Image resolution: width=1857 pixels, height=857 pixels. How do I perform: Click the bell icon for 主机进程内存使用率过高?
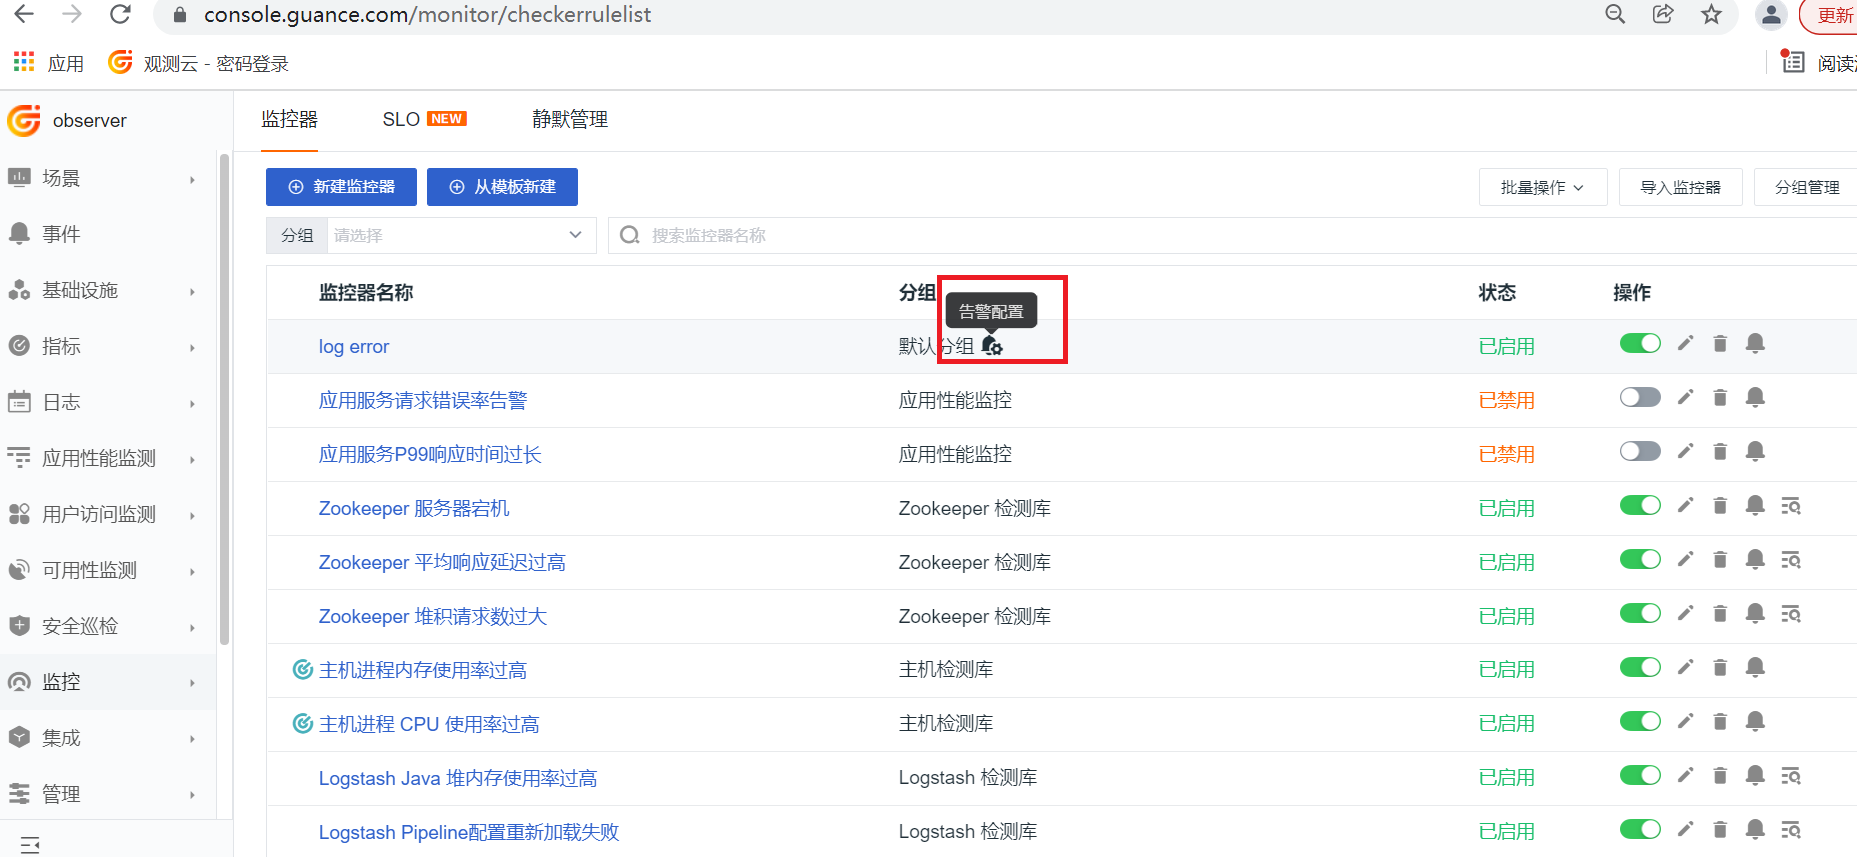click(x=1755, y=667)
